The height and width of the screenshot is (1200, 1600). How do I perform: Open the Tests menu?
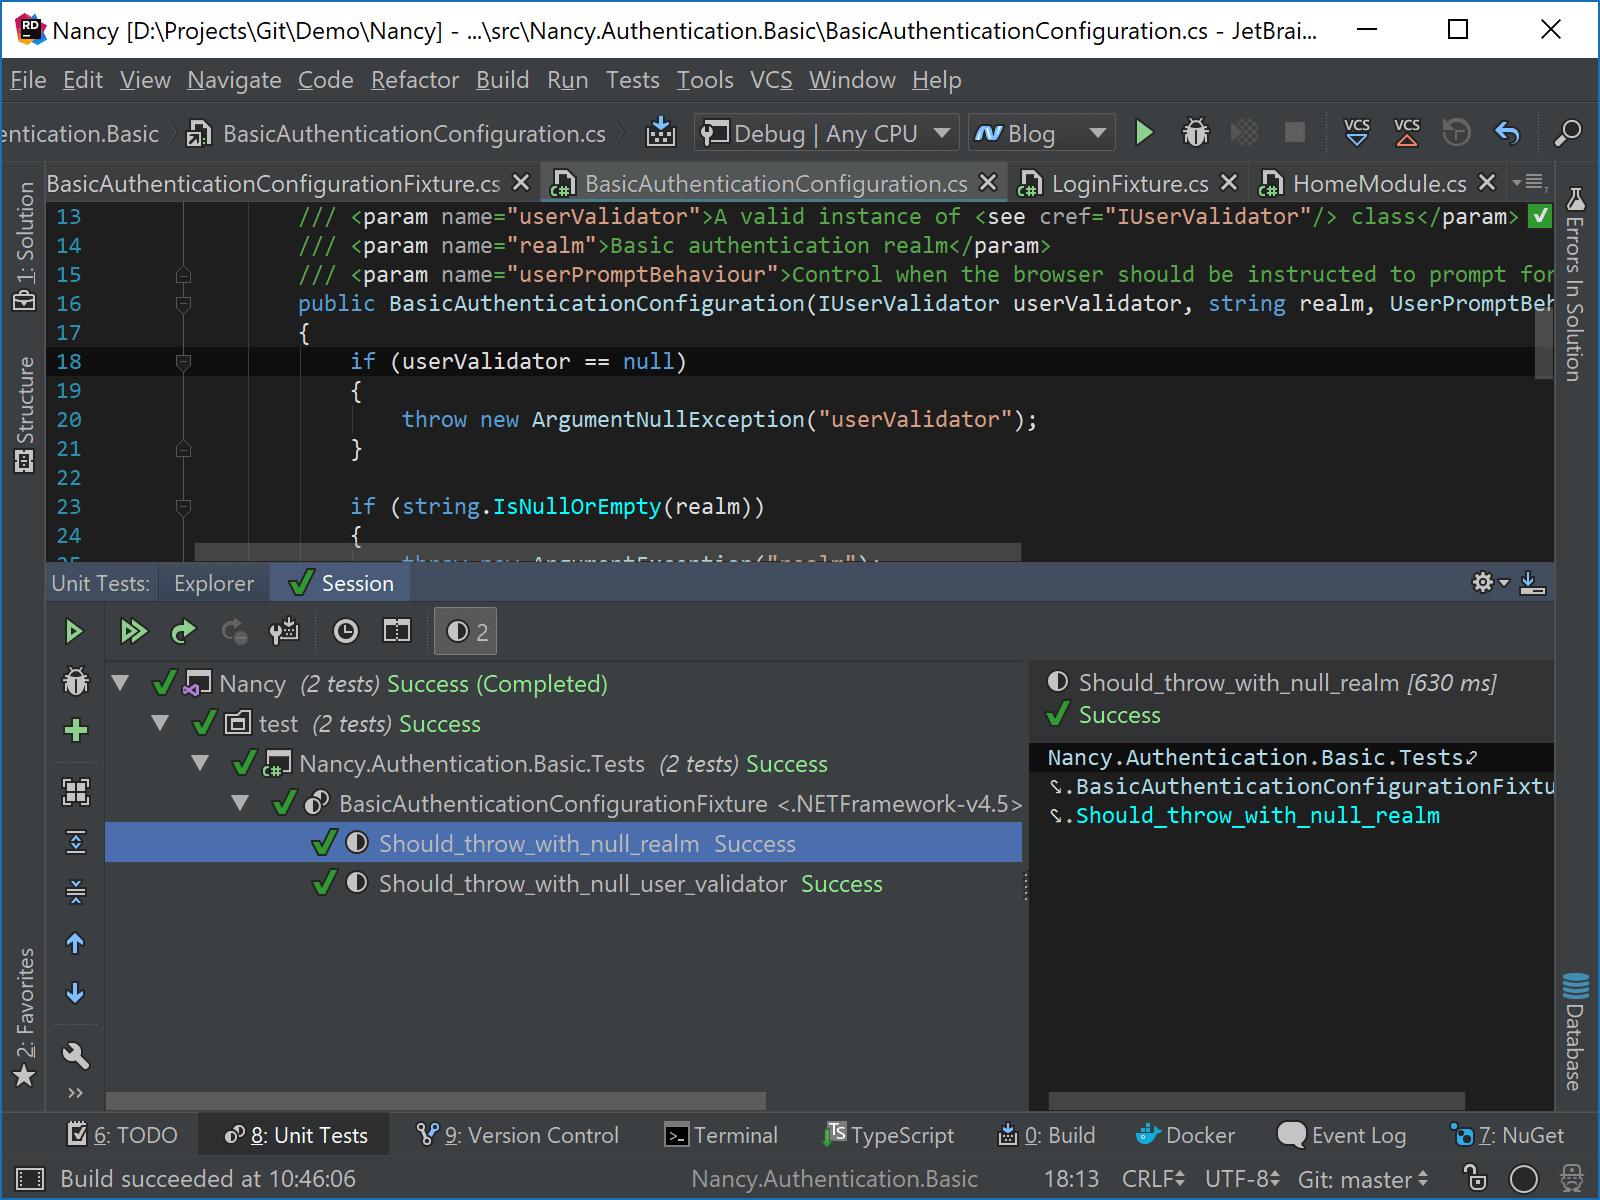coord(632,80)
